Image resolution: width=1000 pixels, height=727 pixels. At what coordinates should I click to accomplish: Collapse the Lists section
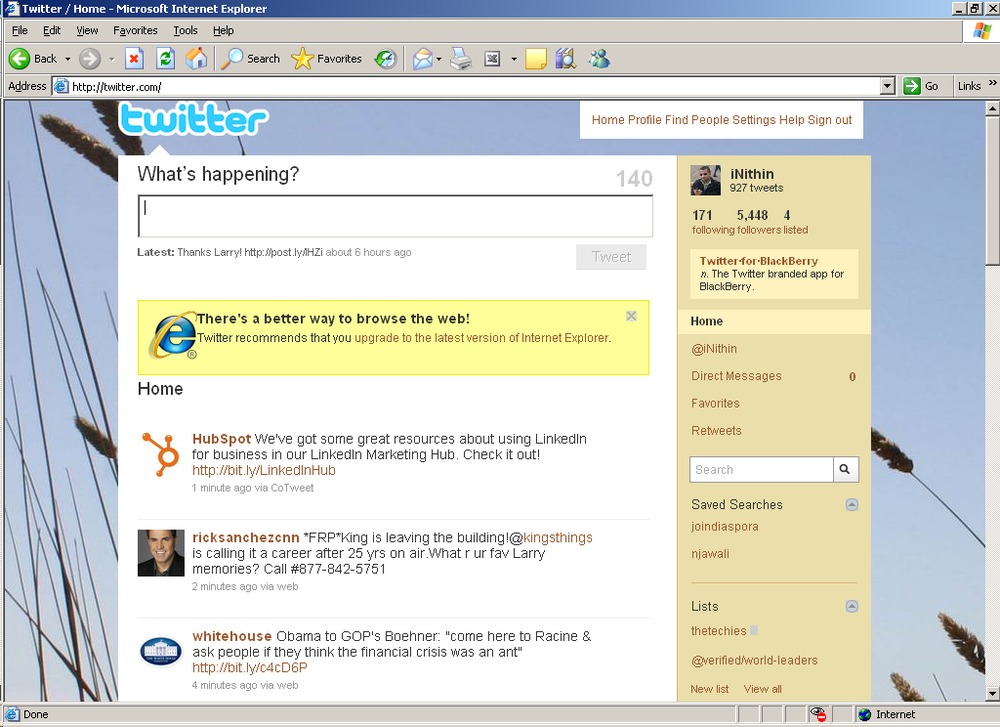coord(852,606)
